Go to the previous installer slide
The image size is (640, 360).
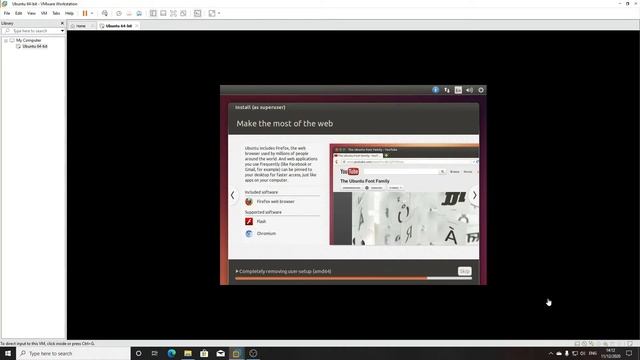[x=233, y=195]
